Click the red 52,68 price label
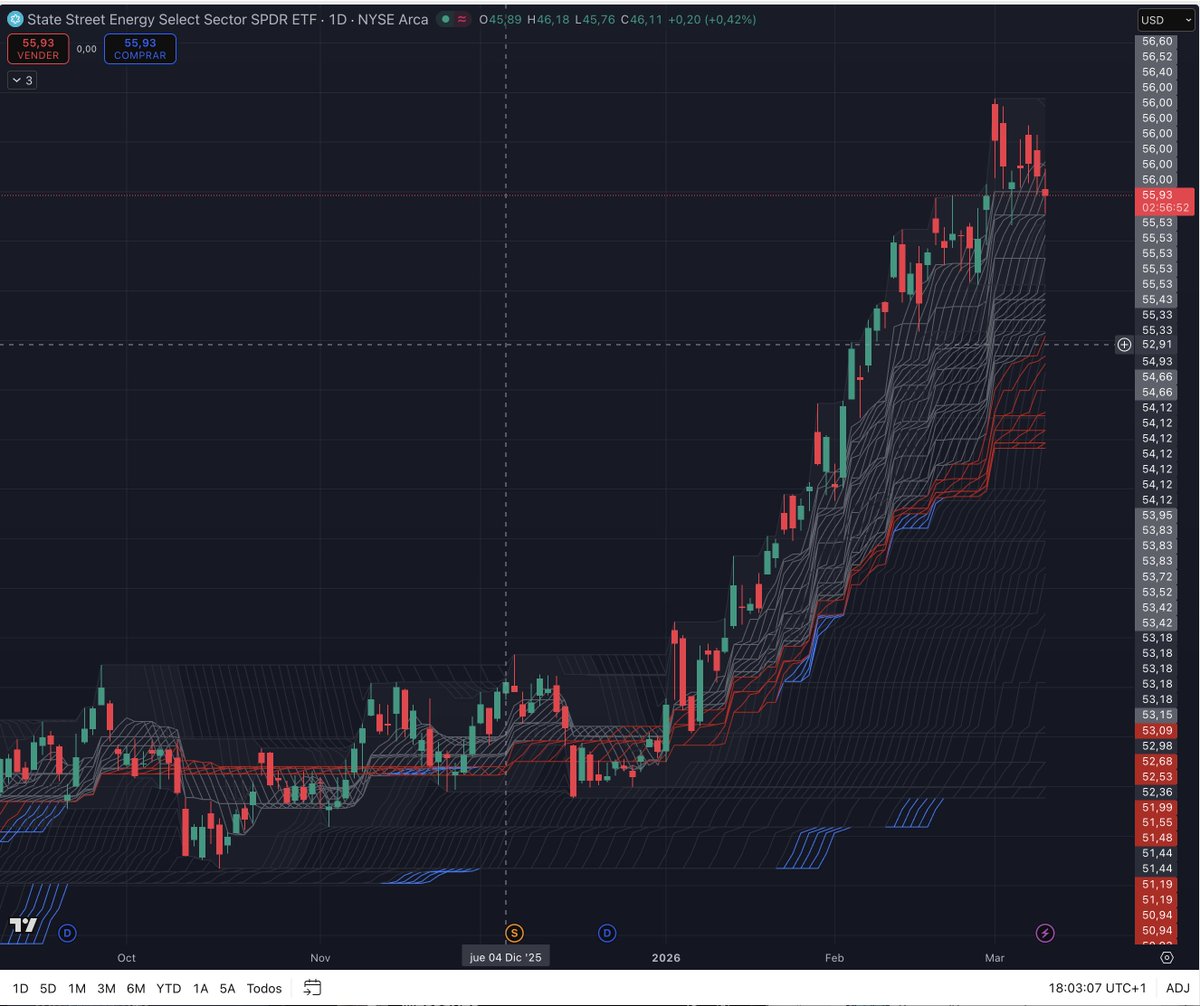This screenshot has height=1006, width=1200. click(1157, 761)
